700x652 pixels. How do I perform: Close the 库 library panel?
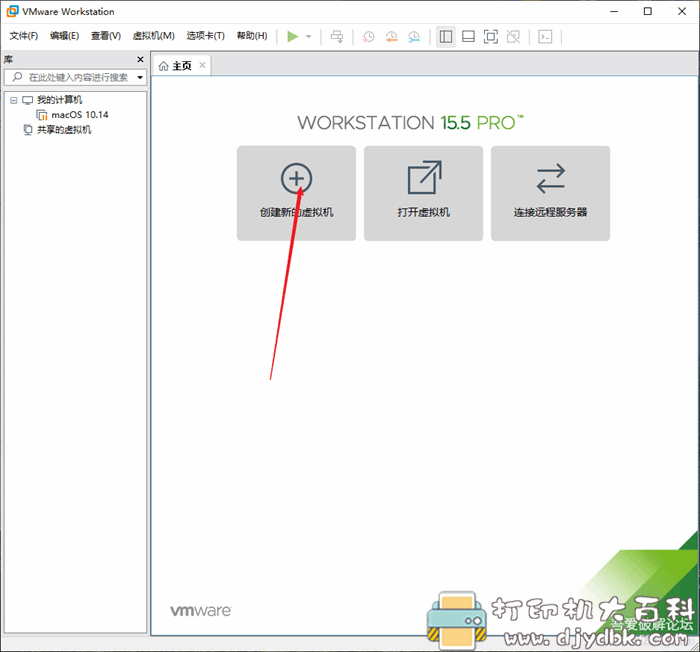click(140, 59)
